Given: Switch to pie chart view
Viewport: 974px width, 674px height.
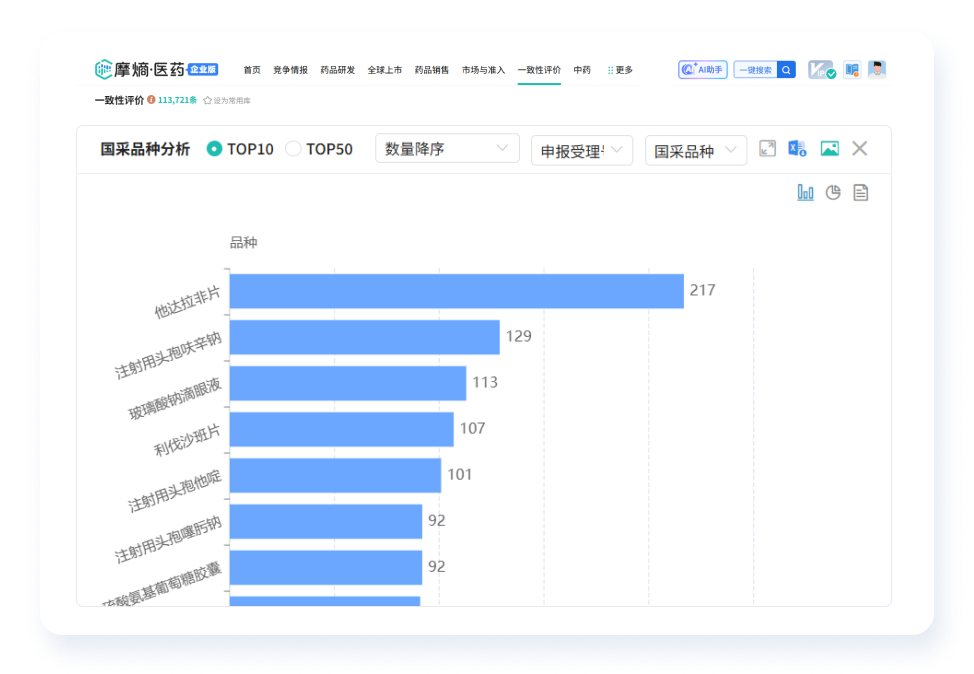Looking at the screenshot, I should (x=833, y=193).
